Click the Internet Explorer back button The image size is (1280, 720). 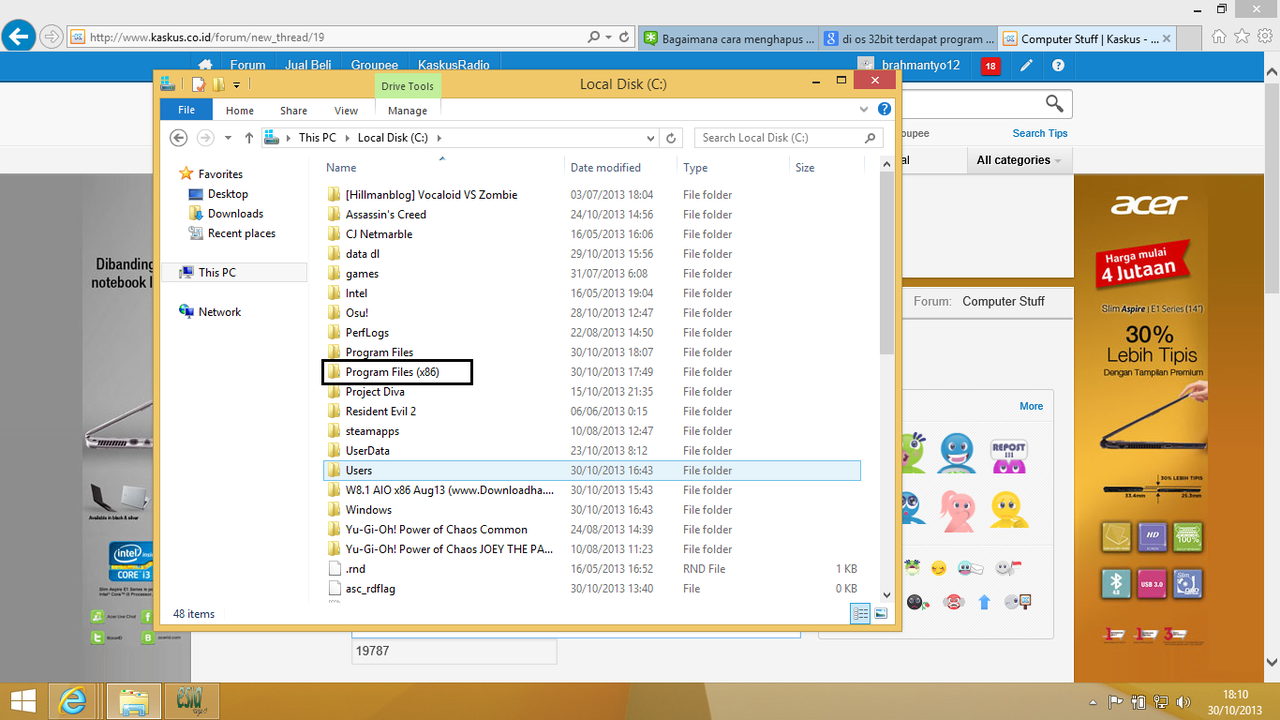pyautogui.click(x=17, y=37)
